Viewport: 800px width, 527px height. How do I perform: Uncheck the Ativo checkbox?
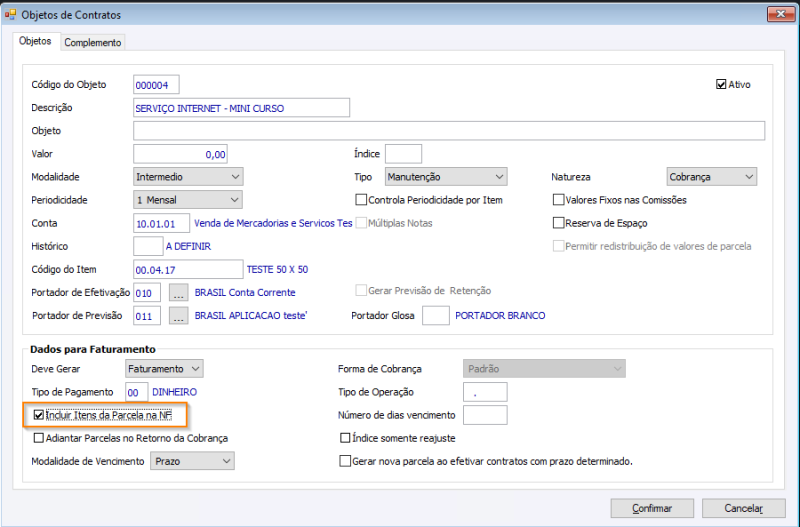coord(721,85)
